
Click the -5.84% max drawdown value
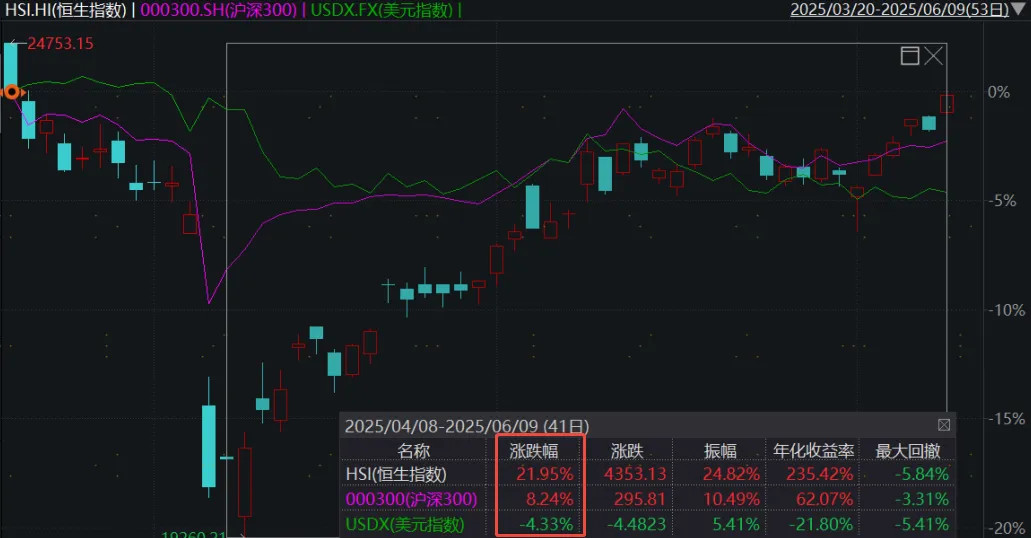921,474
